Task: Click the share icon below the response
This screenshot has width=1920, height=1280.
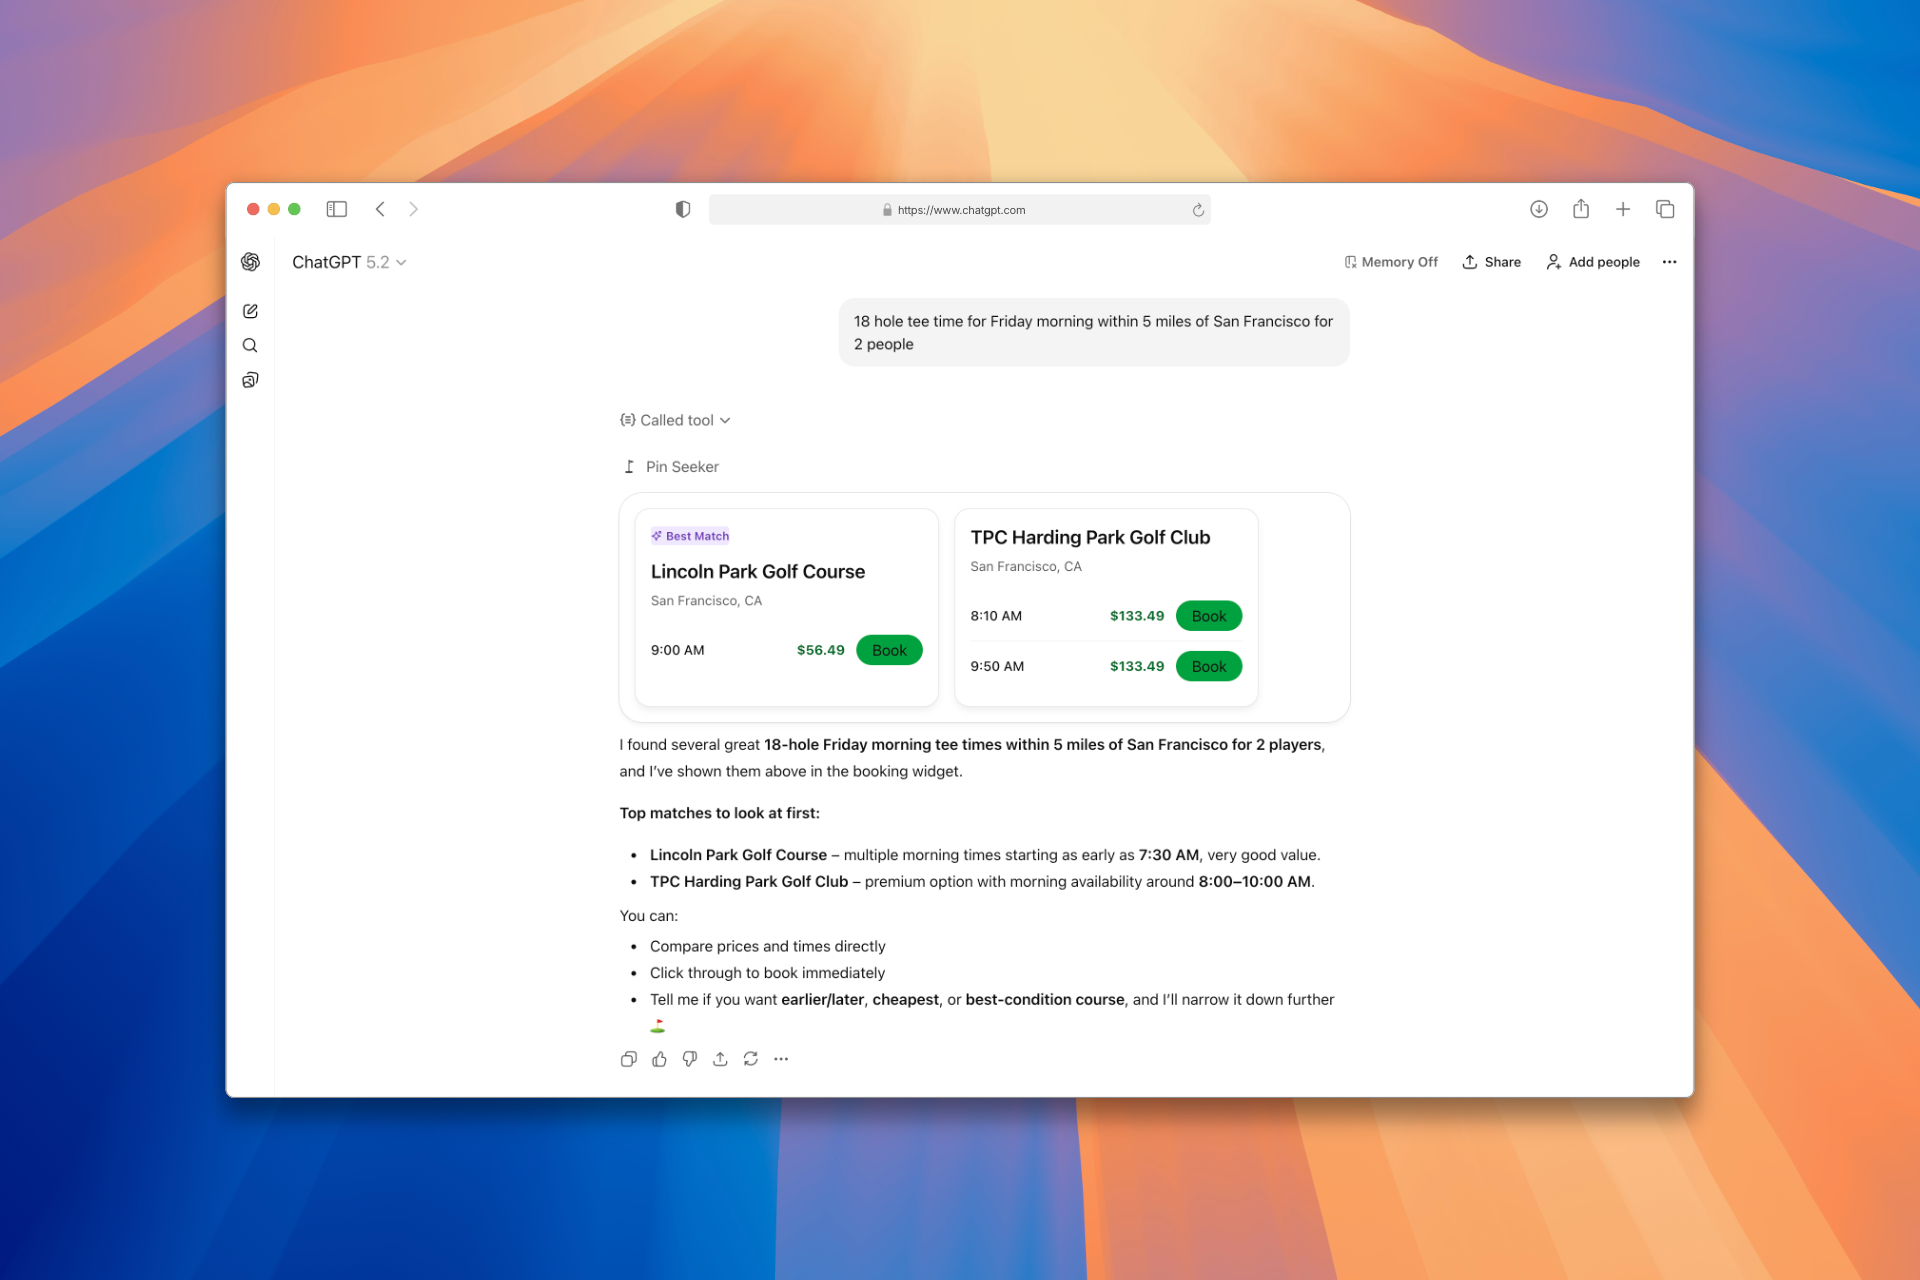Action: [720, 1059]
